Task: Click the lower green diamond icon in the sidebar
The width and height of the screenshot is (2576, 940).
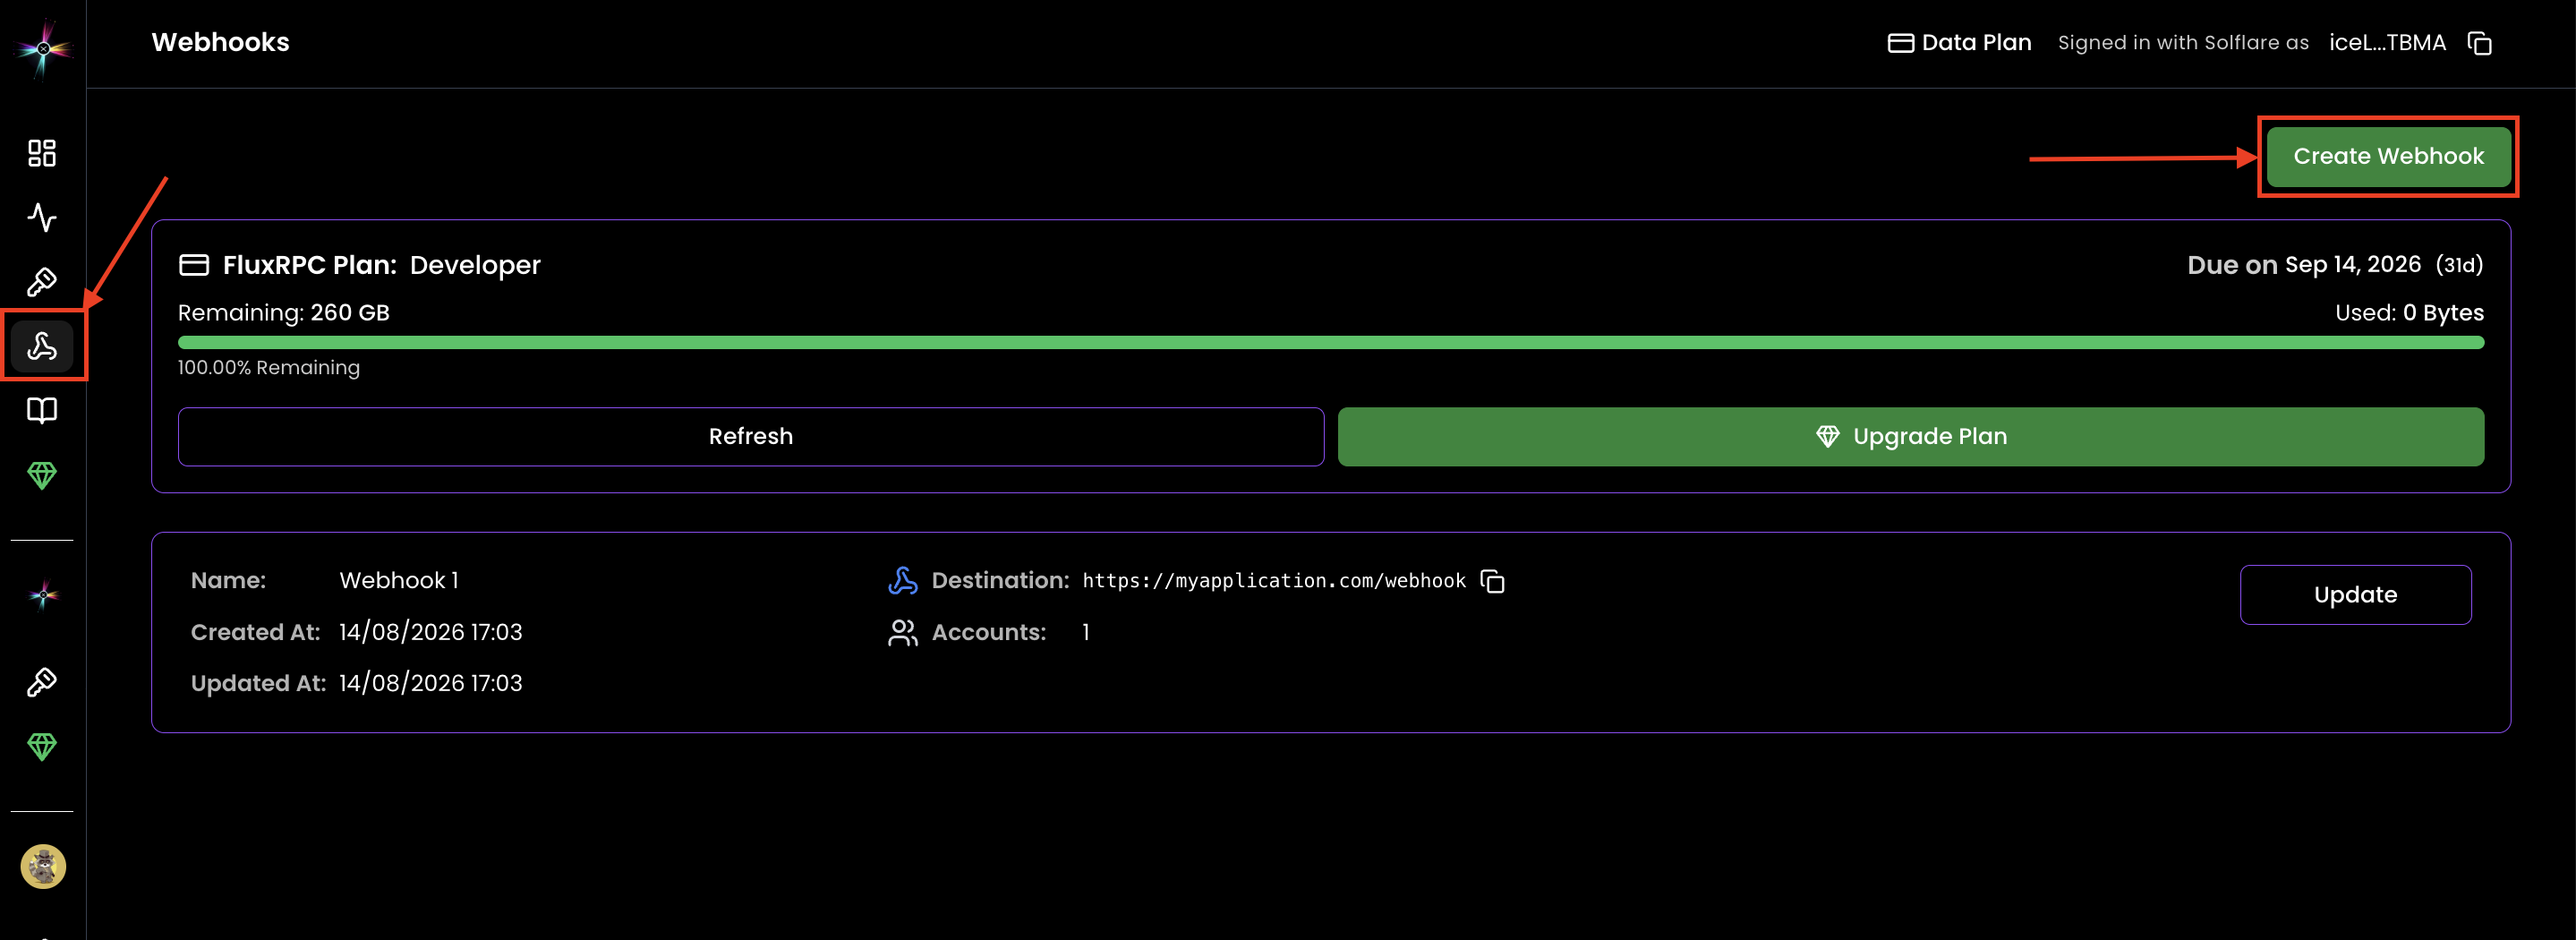Action: [x=42, y=746]
